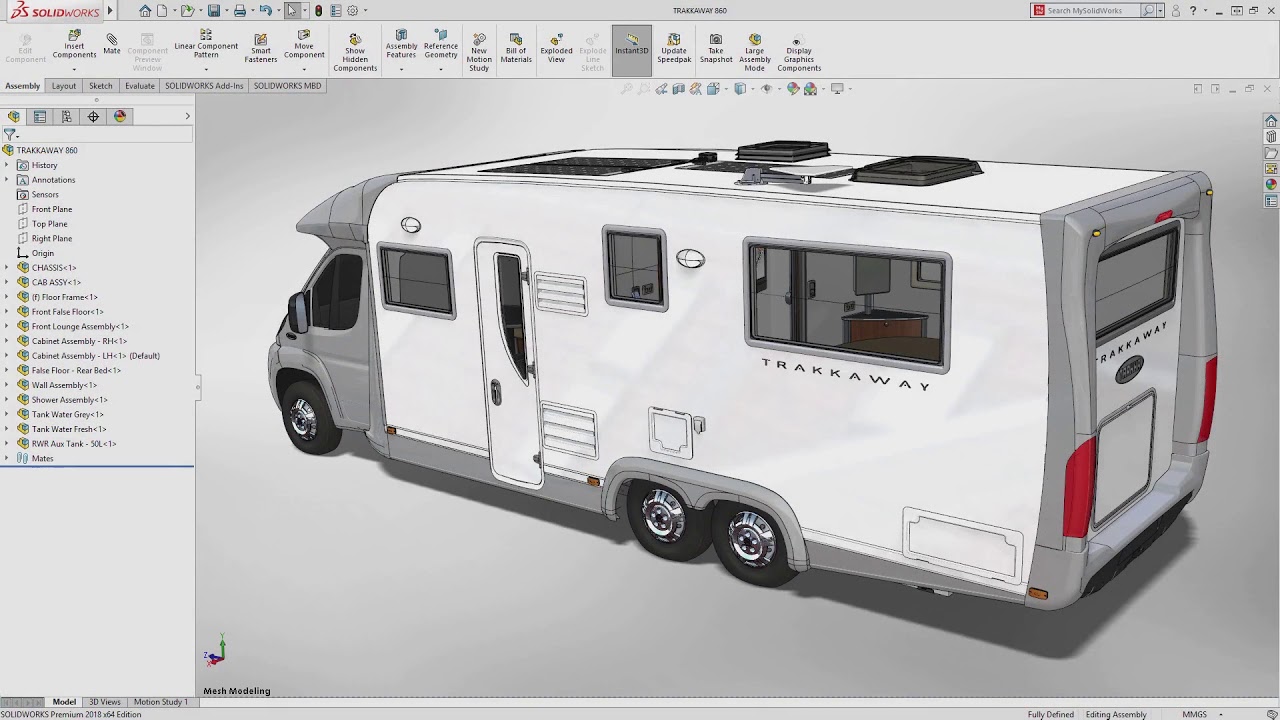The height and width of the screenshot is (720, 1280).
Task: Open PropertyManager tab icon
Action: tap(40, 116)
